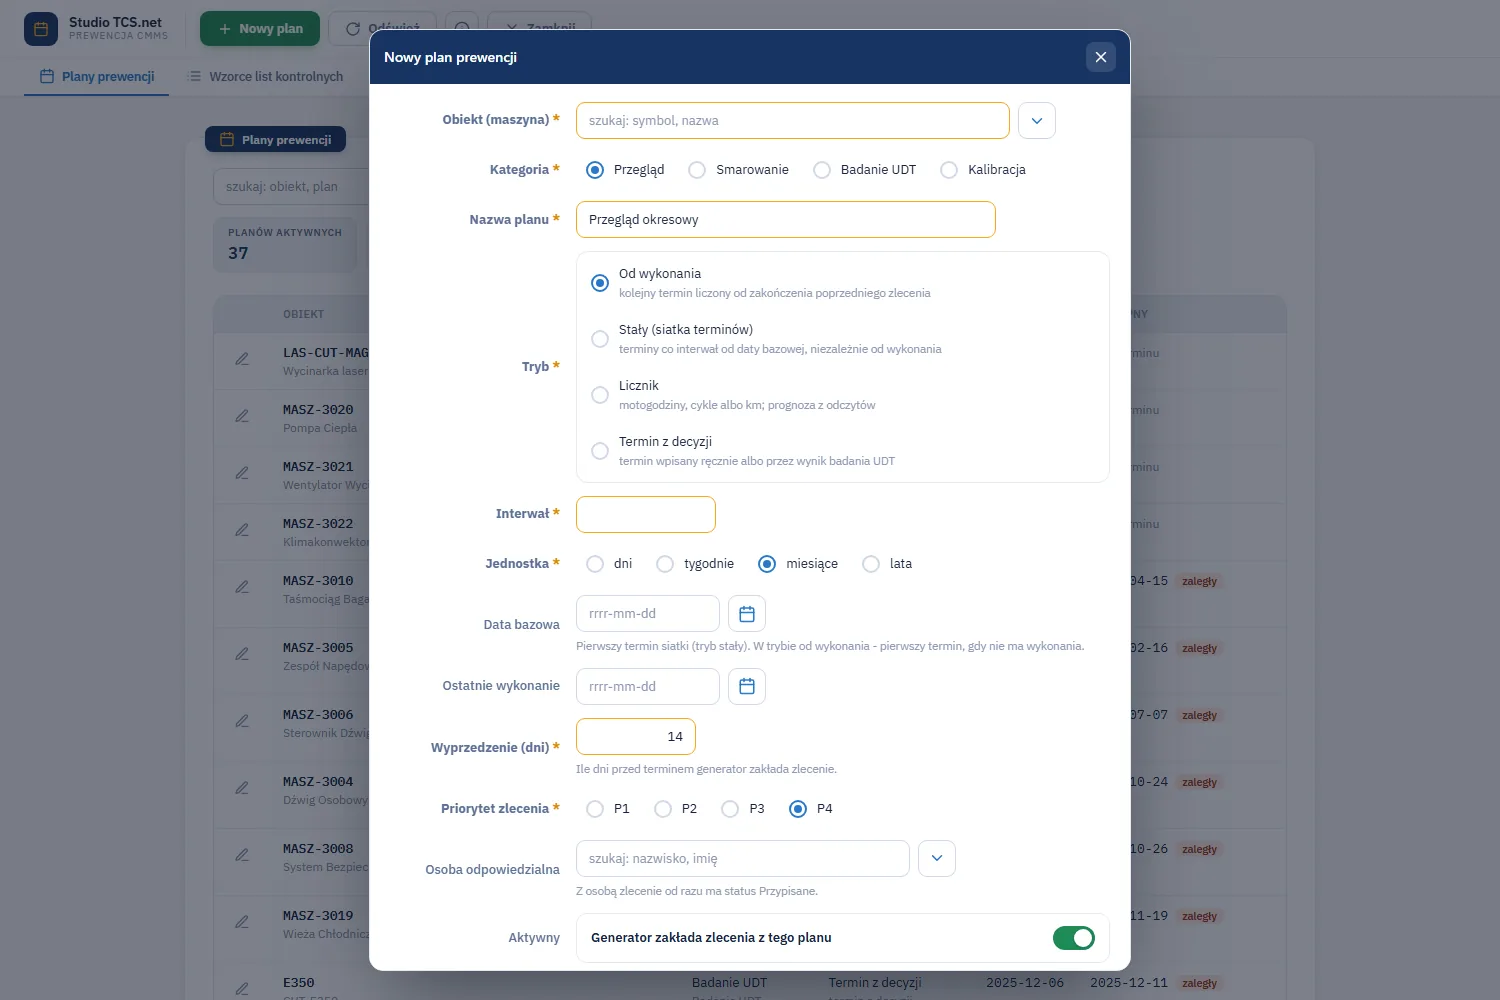Select priority P2 radio button
Image resolution: width=1500 pixels, height=1000 pixels.
tap(663, 809)
